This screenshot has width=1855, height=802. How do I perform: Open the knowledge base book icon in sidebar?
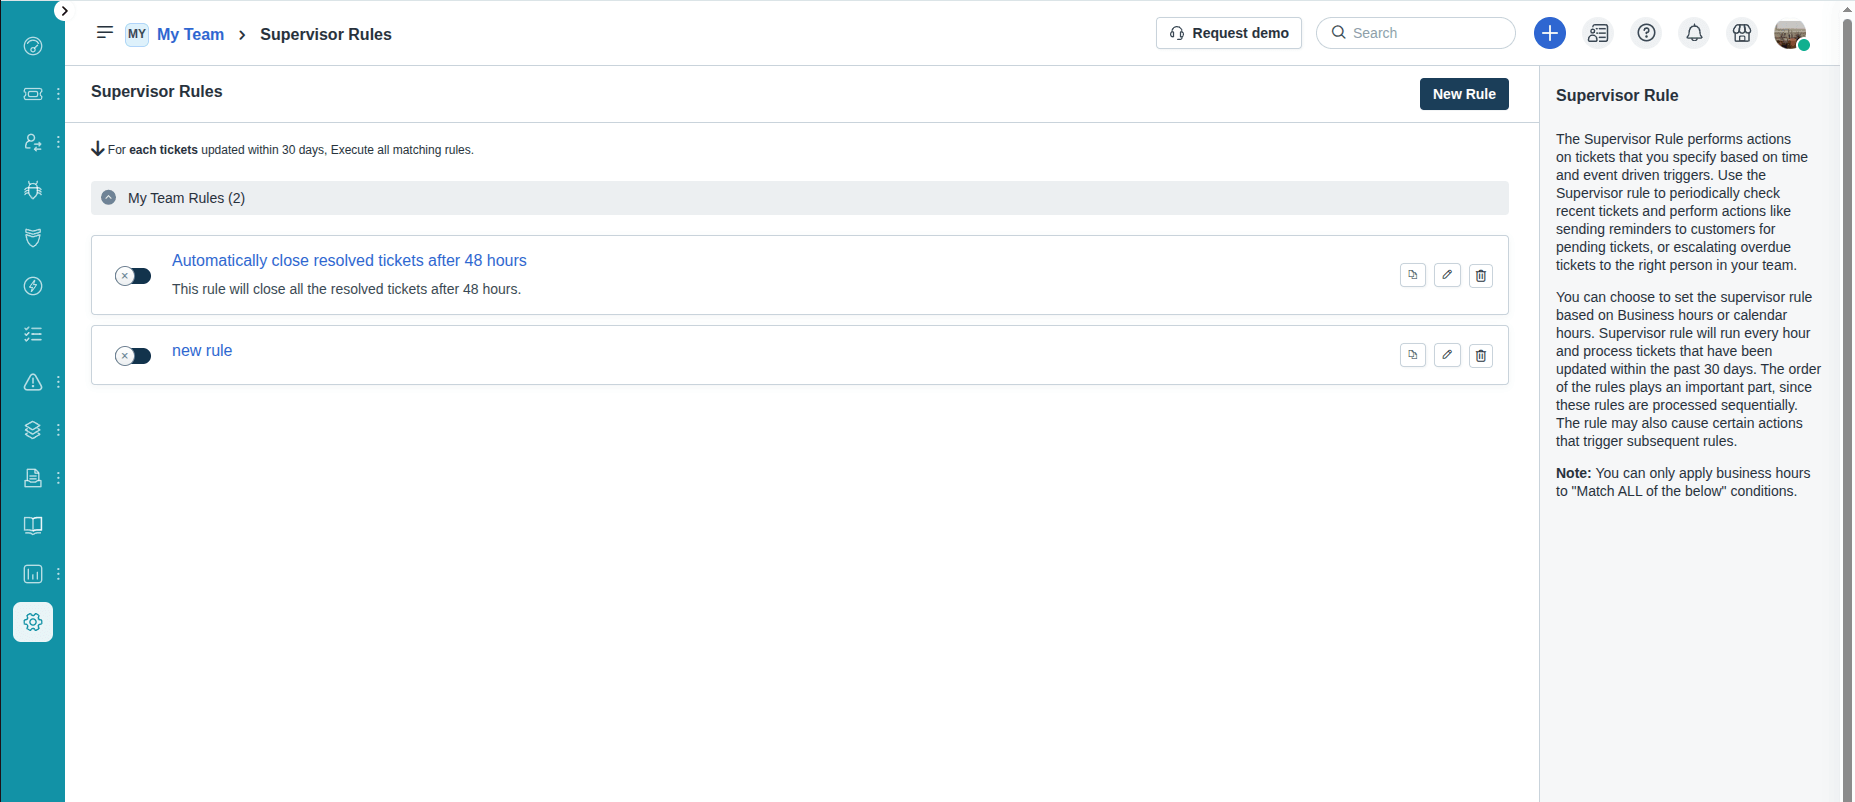coord(33,526)
